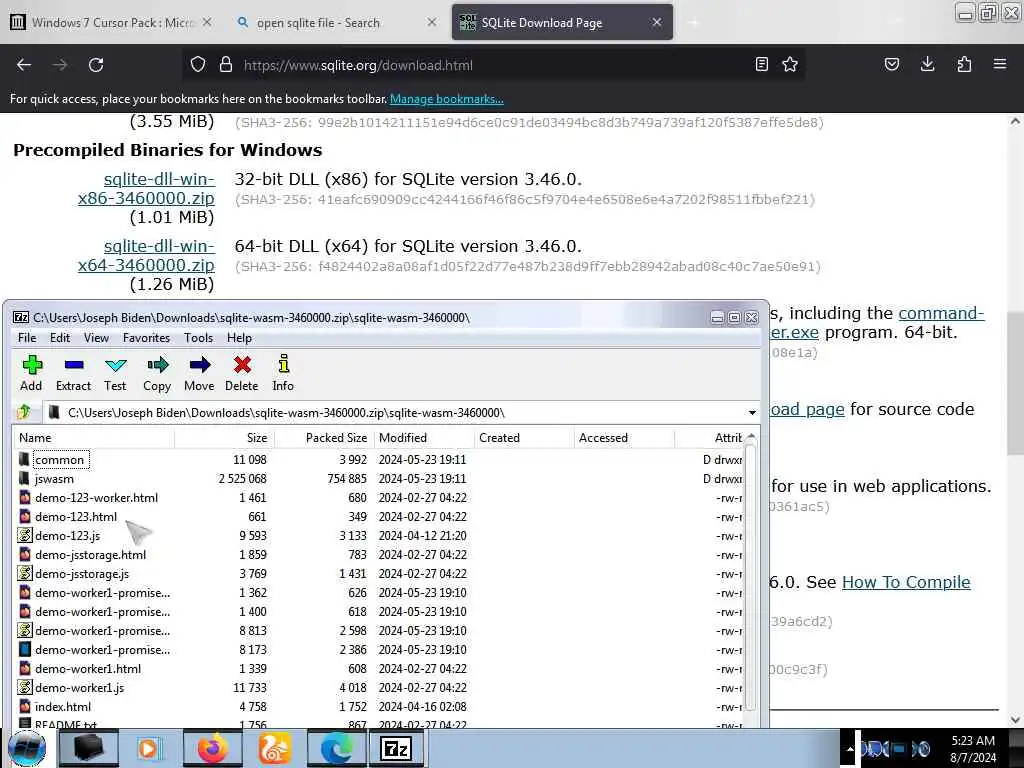Sort by Modified column header
Screen dimensions: 1024x768
pyautogui.click(x=424, y=438)
